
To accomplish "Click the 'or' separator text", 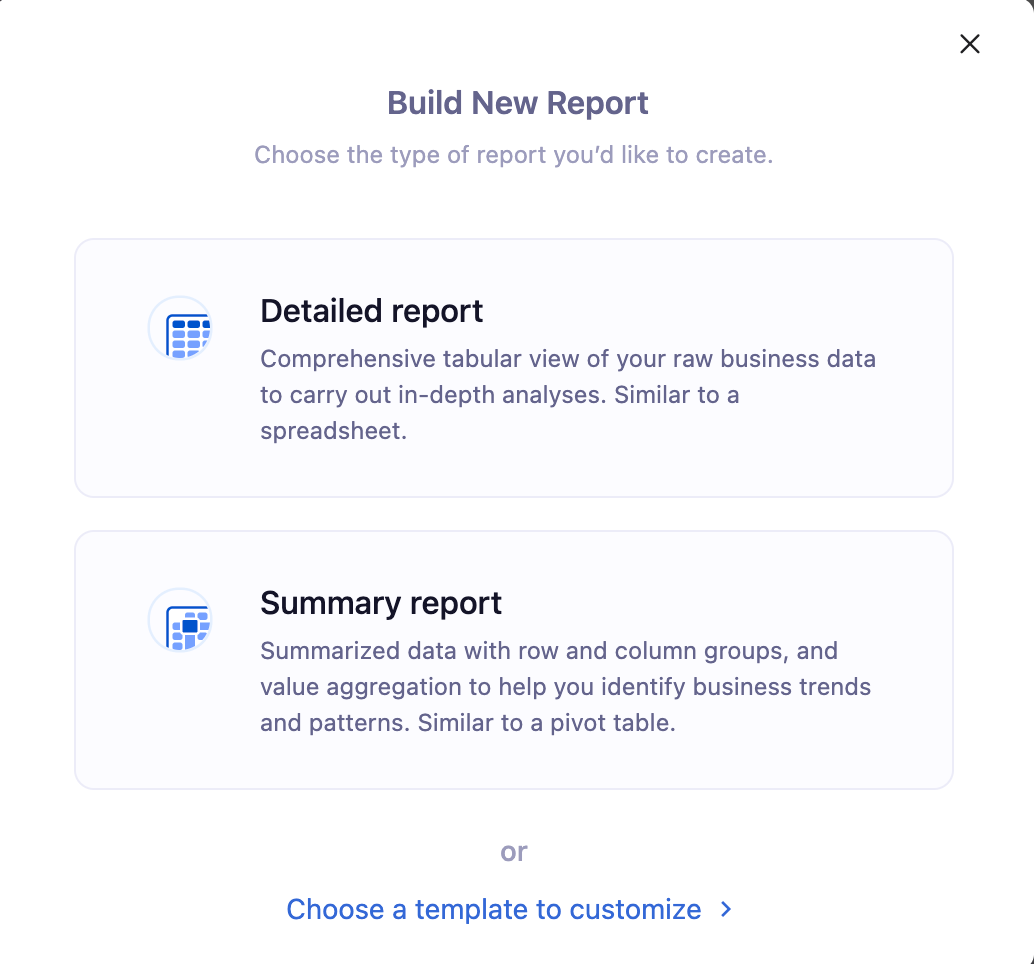I will click(514, 851).
